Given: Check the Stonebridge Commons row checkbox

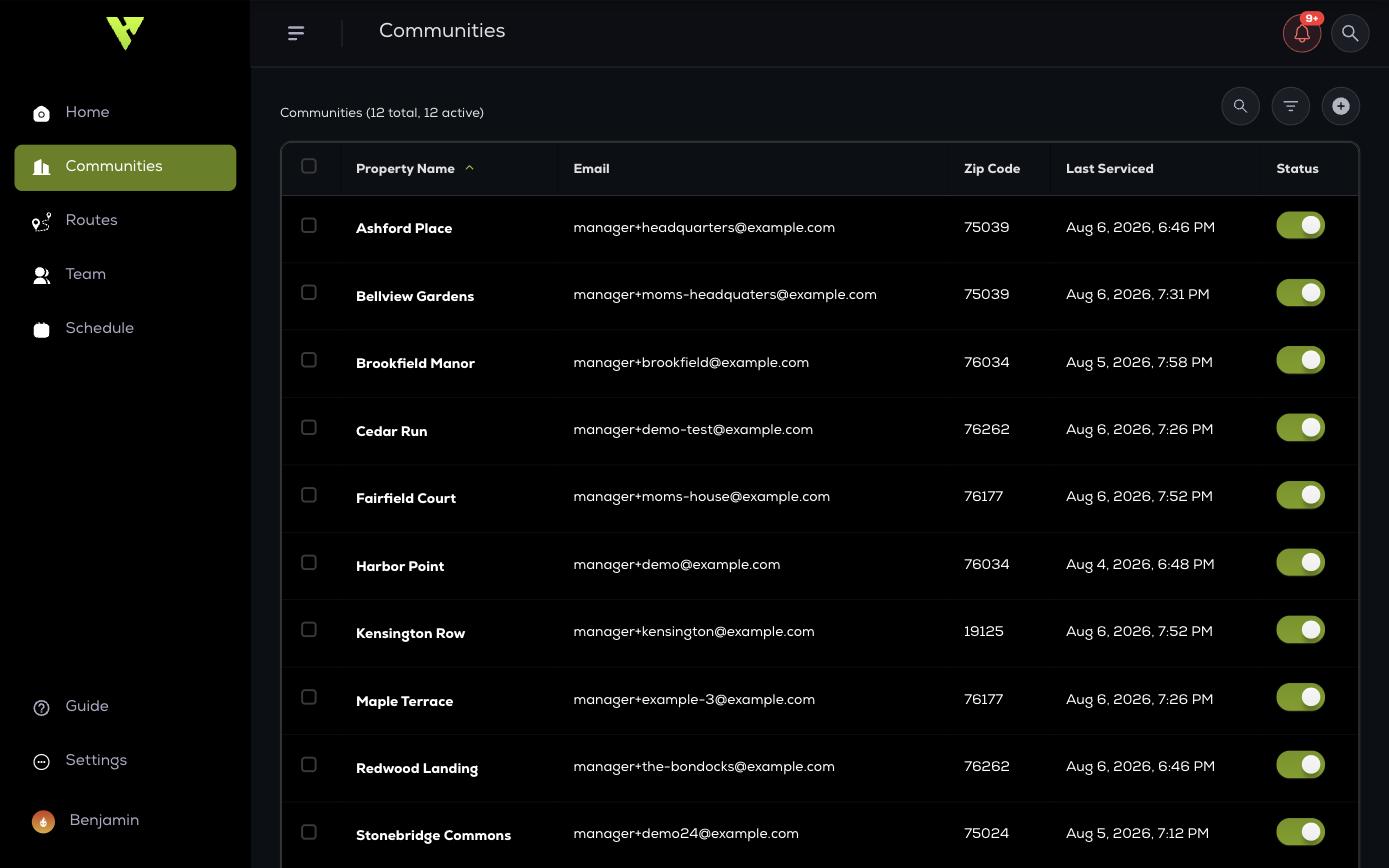Looking at the screenshot, I should click(309, 832).
